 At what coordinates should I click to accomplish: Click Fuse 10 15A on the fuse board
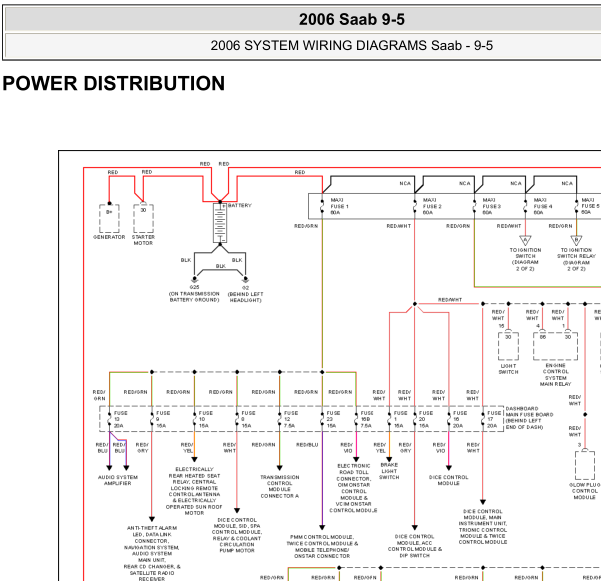coord(195,419)
